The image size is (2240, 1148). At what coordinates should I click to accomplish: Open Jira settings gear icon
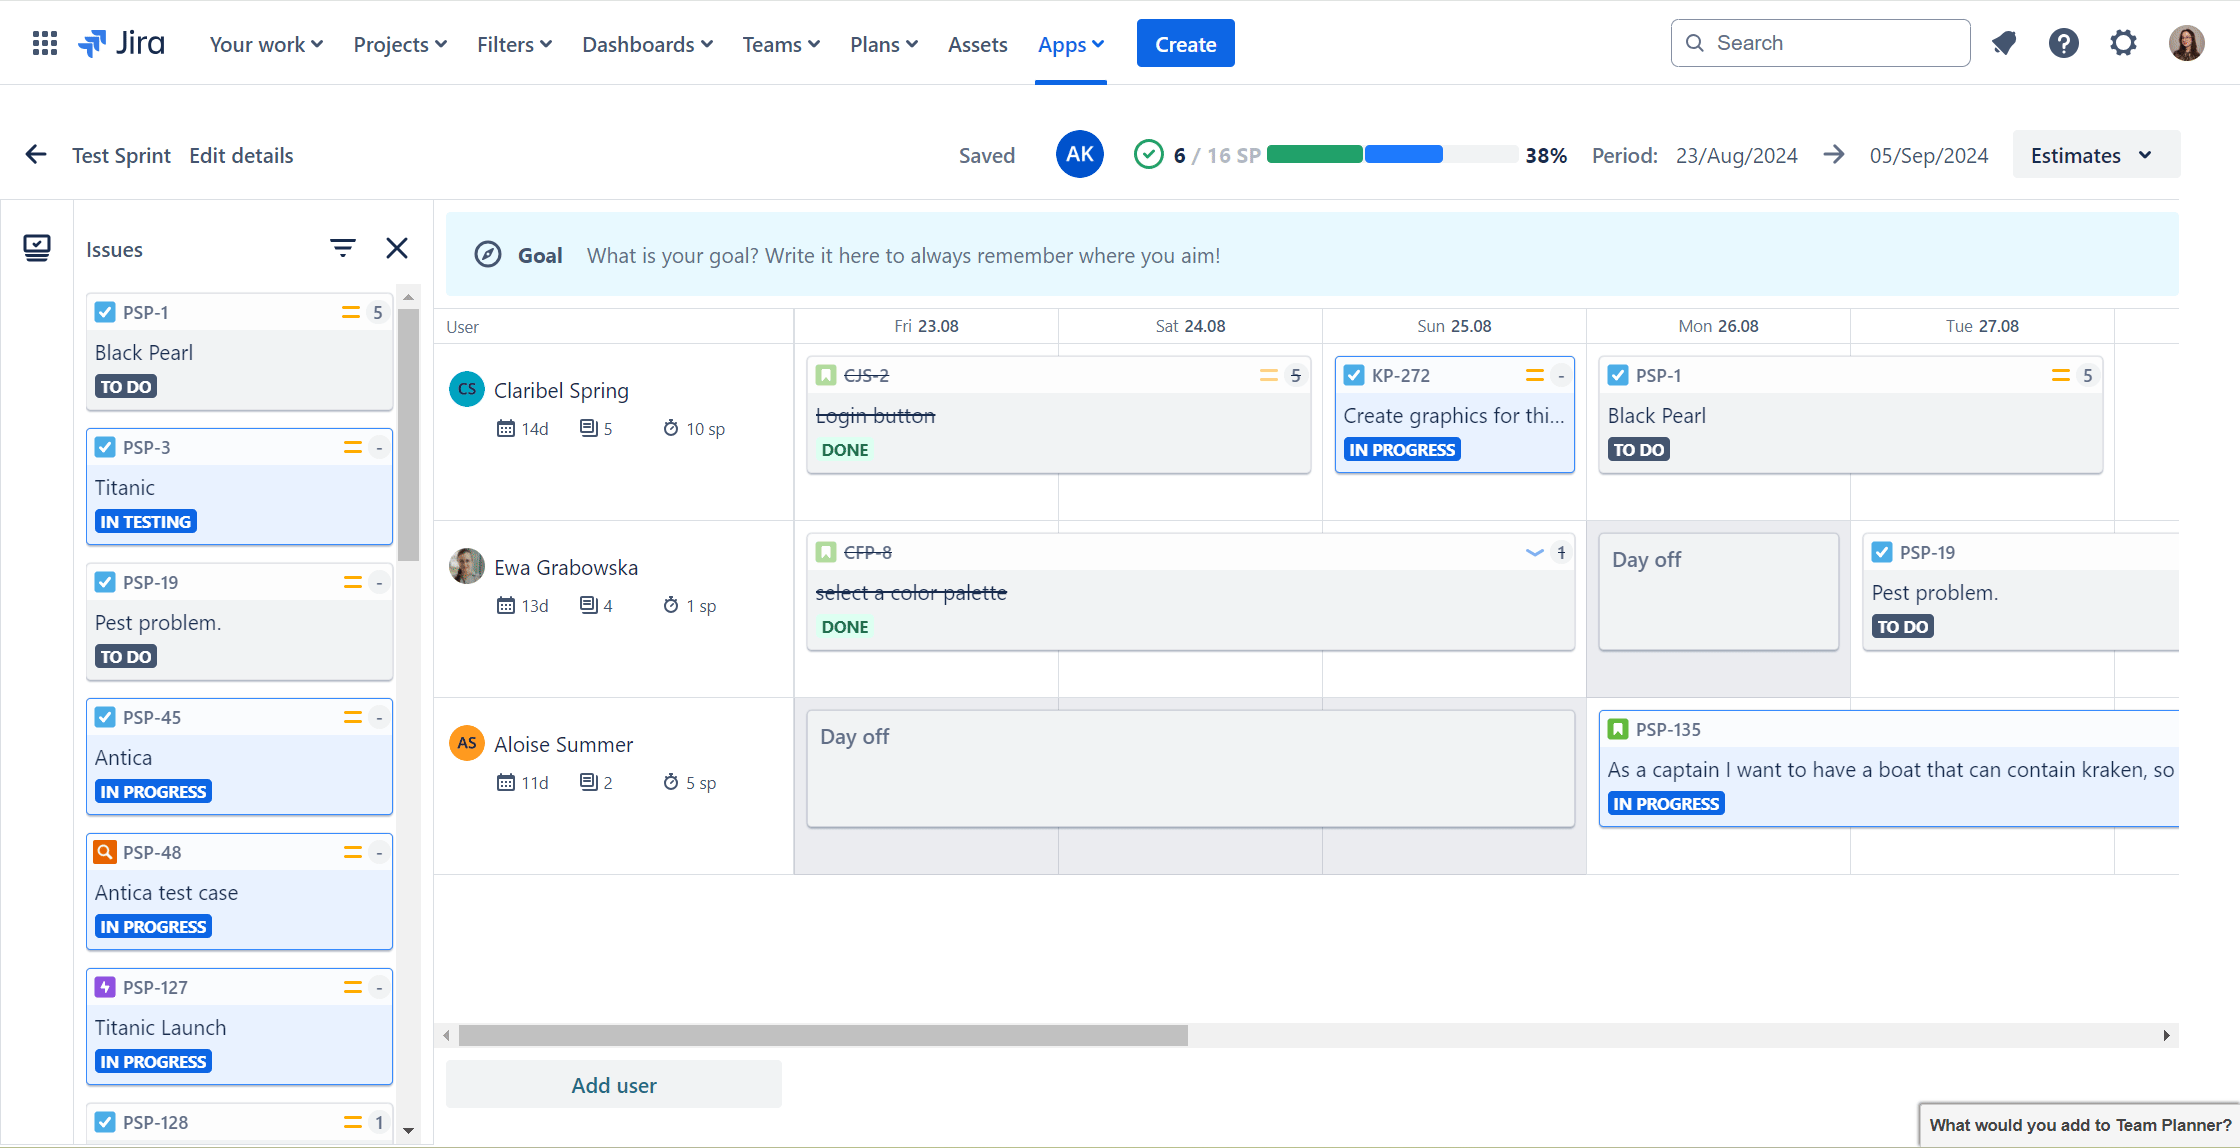tap(2124, 43)
